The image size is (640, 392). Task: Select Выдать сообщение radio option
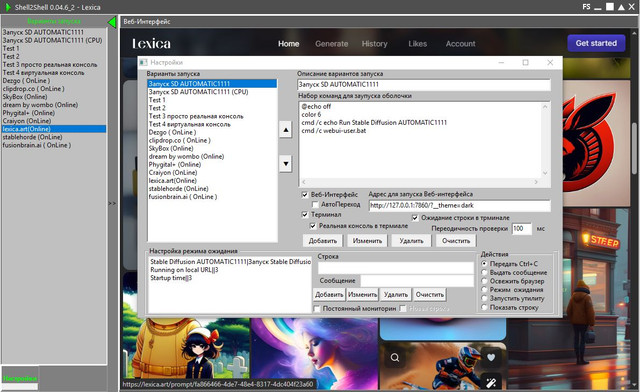point(484,272)
